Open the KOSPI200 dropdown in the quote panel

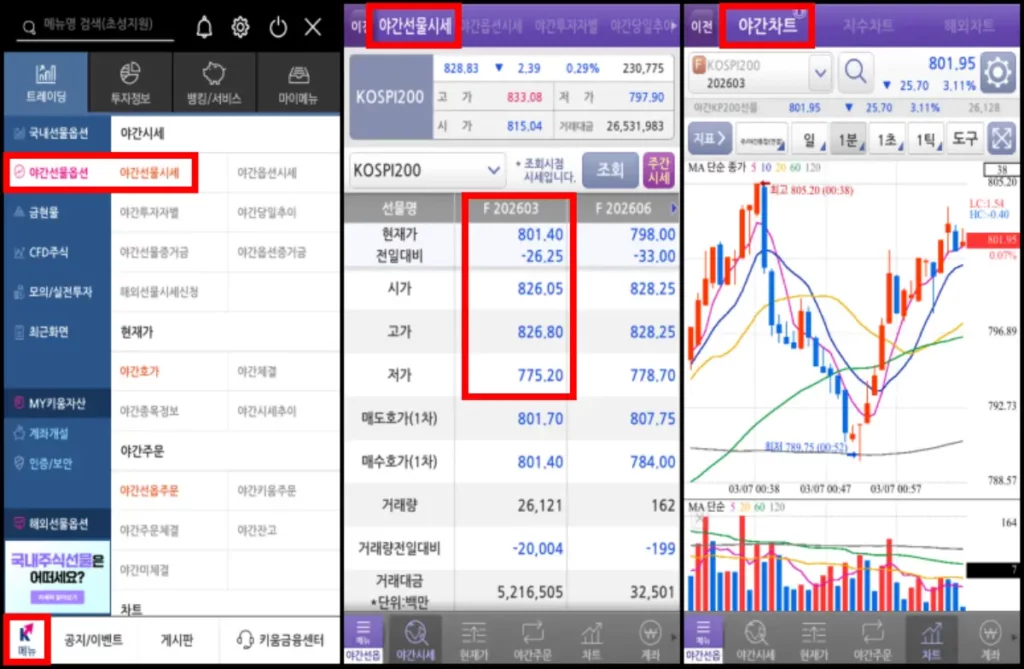click(x=427, y=170)
